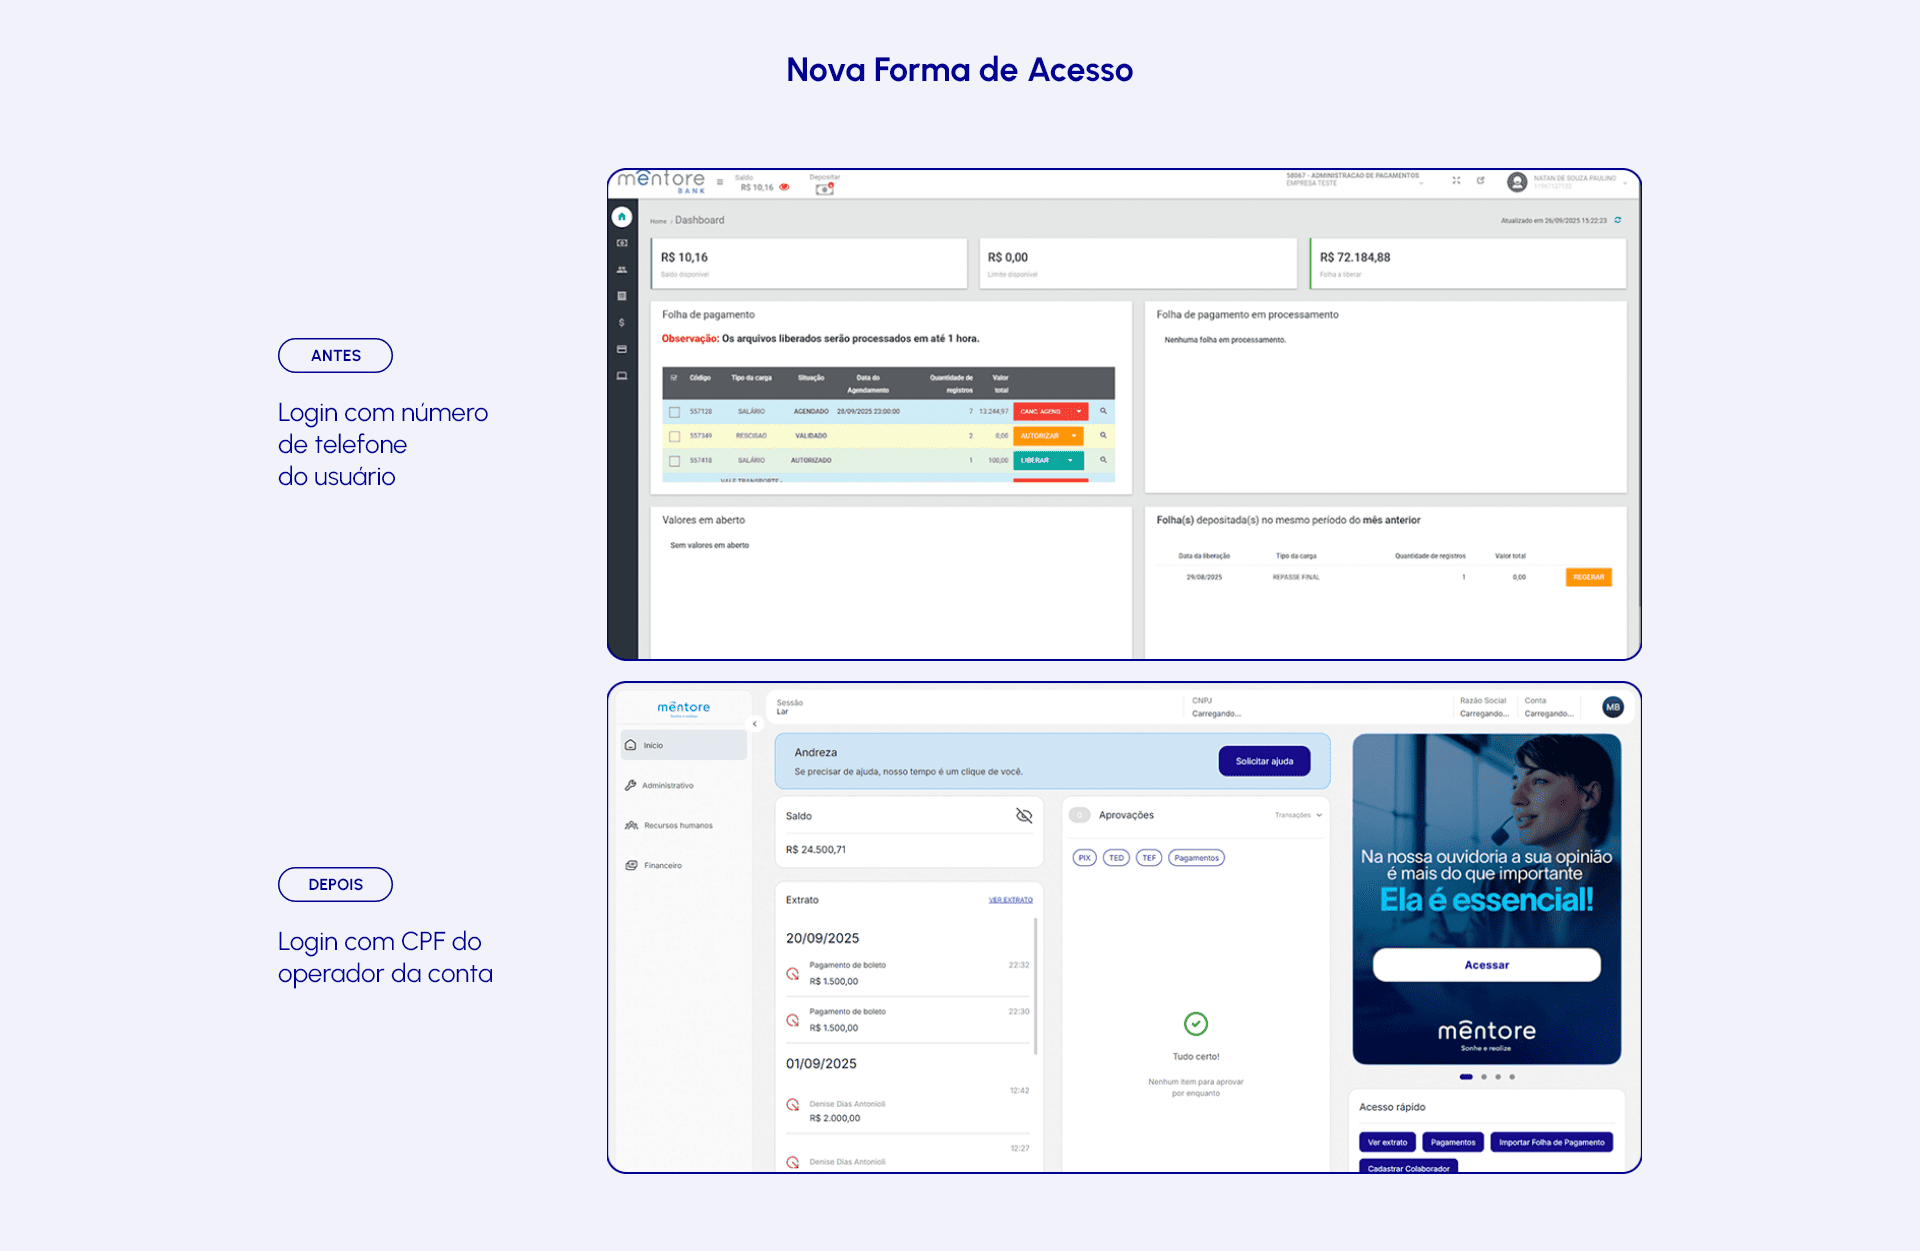The image size is (1920, 1251).
Task: Select the Pagamentos filter chip
Action: (1197, 858)
